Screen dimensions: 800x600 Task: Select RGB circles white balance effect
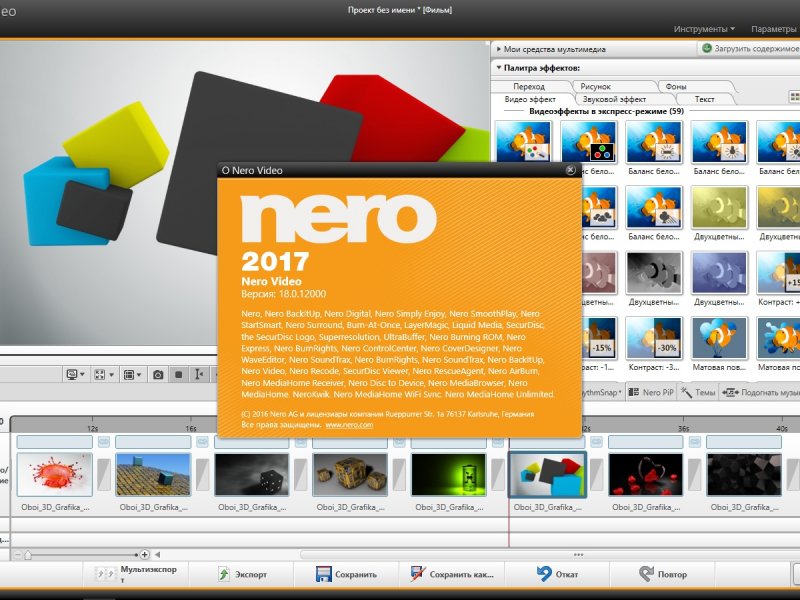click(x=589, y=141)
